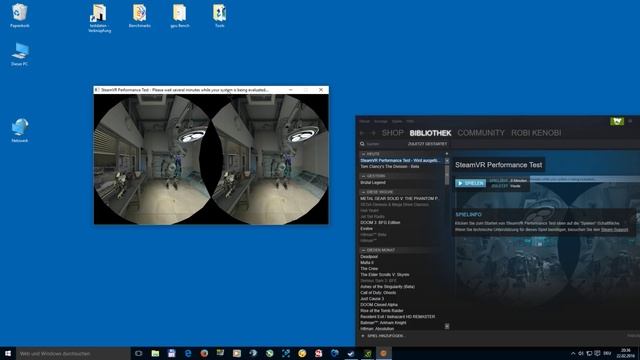Screen dimensions: 640x360
Task: Open File Explorer from taskbar
Action: coord(155,353)
